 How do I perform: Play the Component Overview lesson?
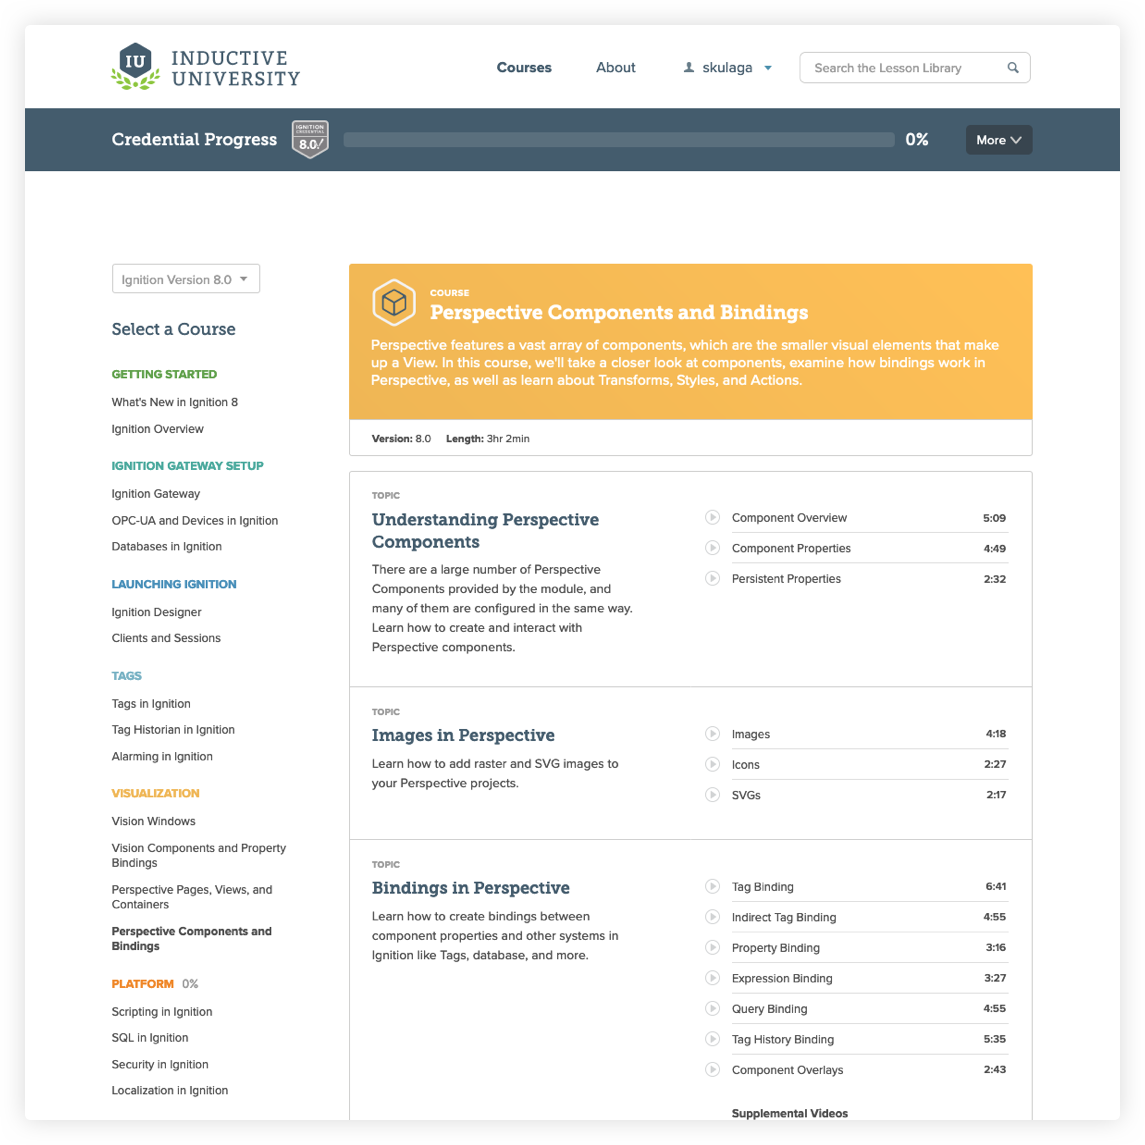[x=712, y=517]
